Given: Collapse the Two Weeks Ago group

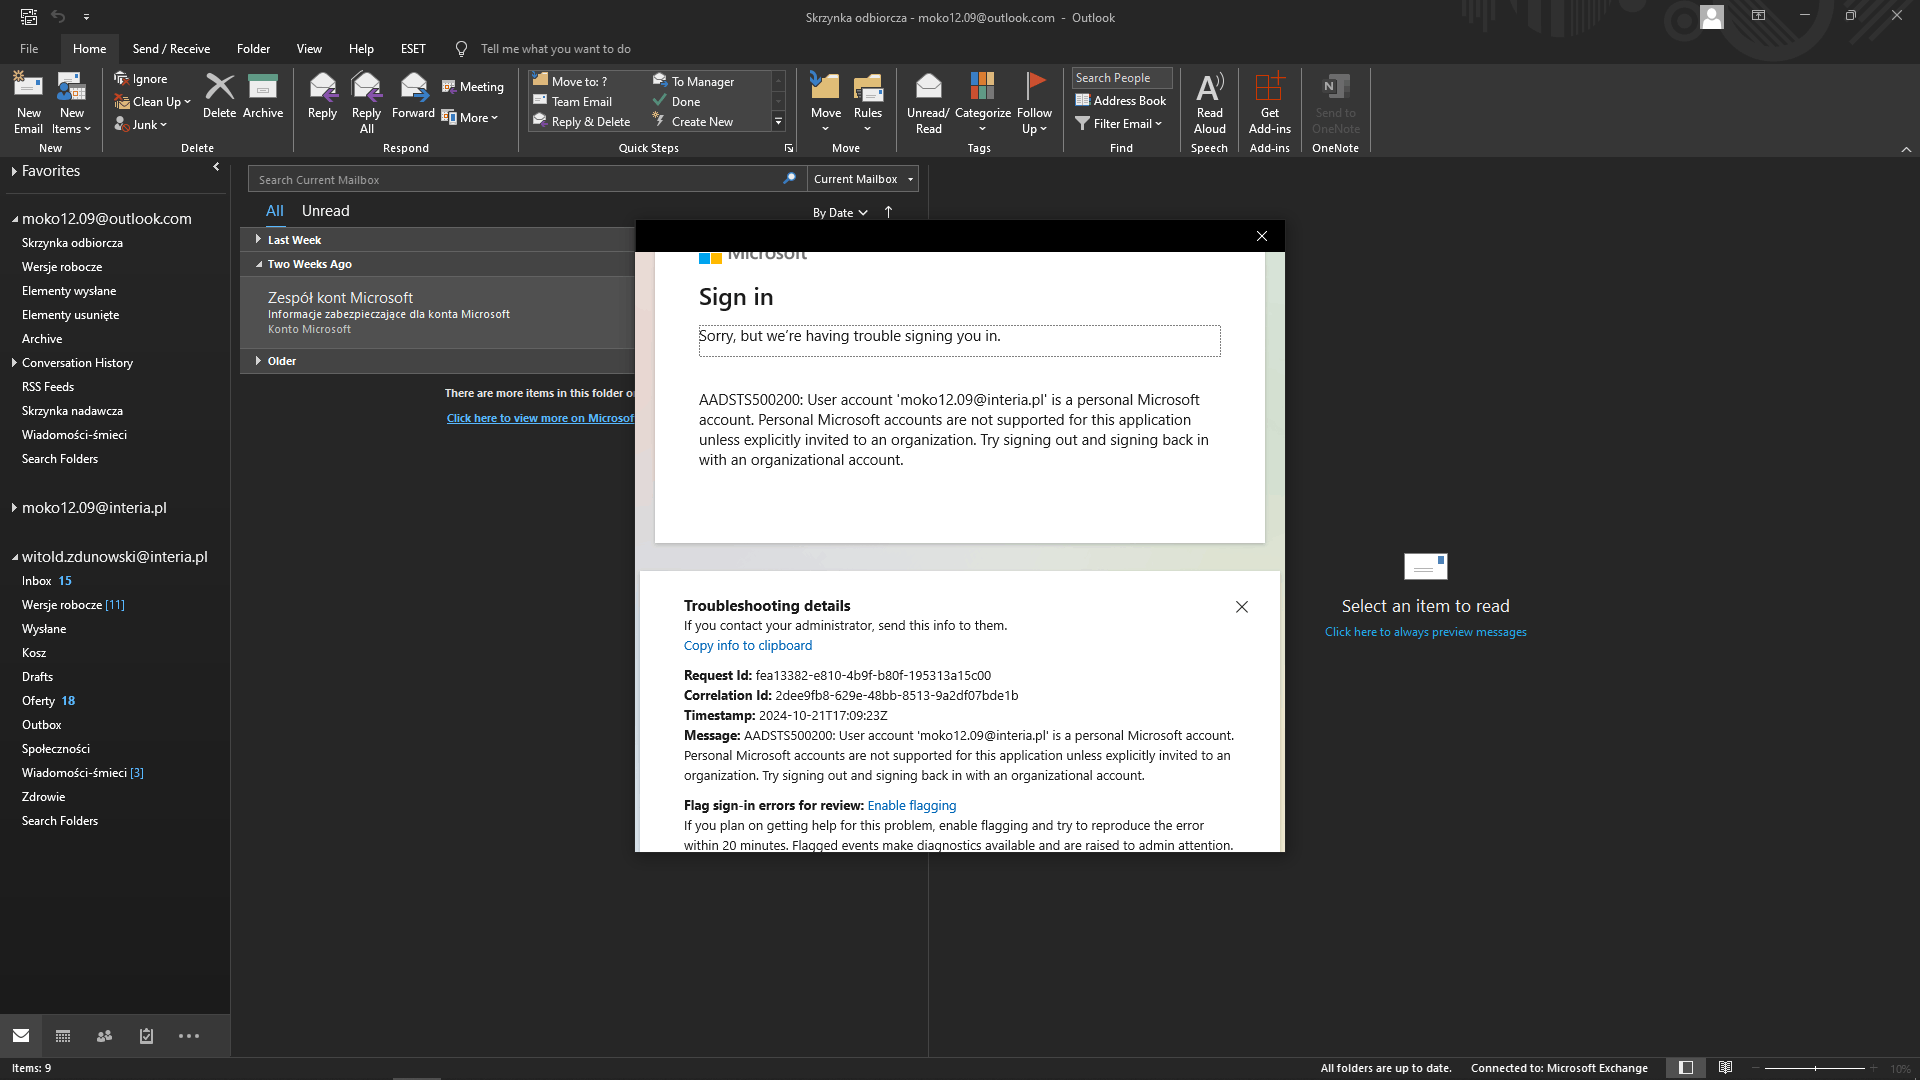Looking at the screenshot, I should [258, 264].
